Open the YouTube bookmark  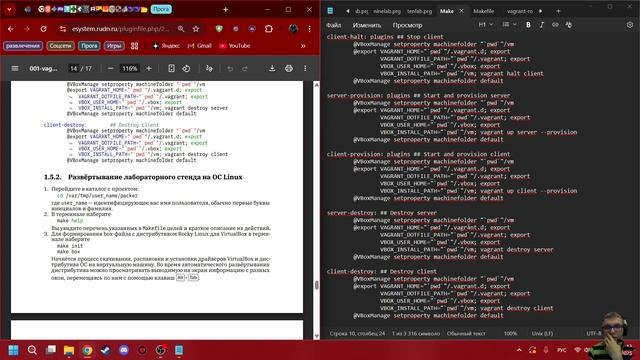click(x=235, y=46)
